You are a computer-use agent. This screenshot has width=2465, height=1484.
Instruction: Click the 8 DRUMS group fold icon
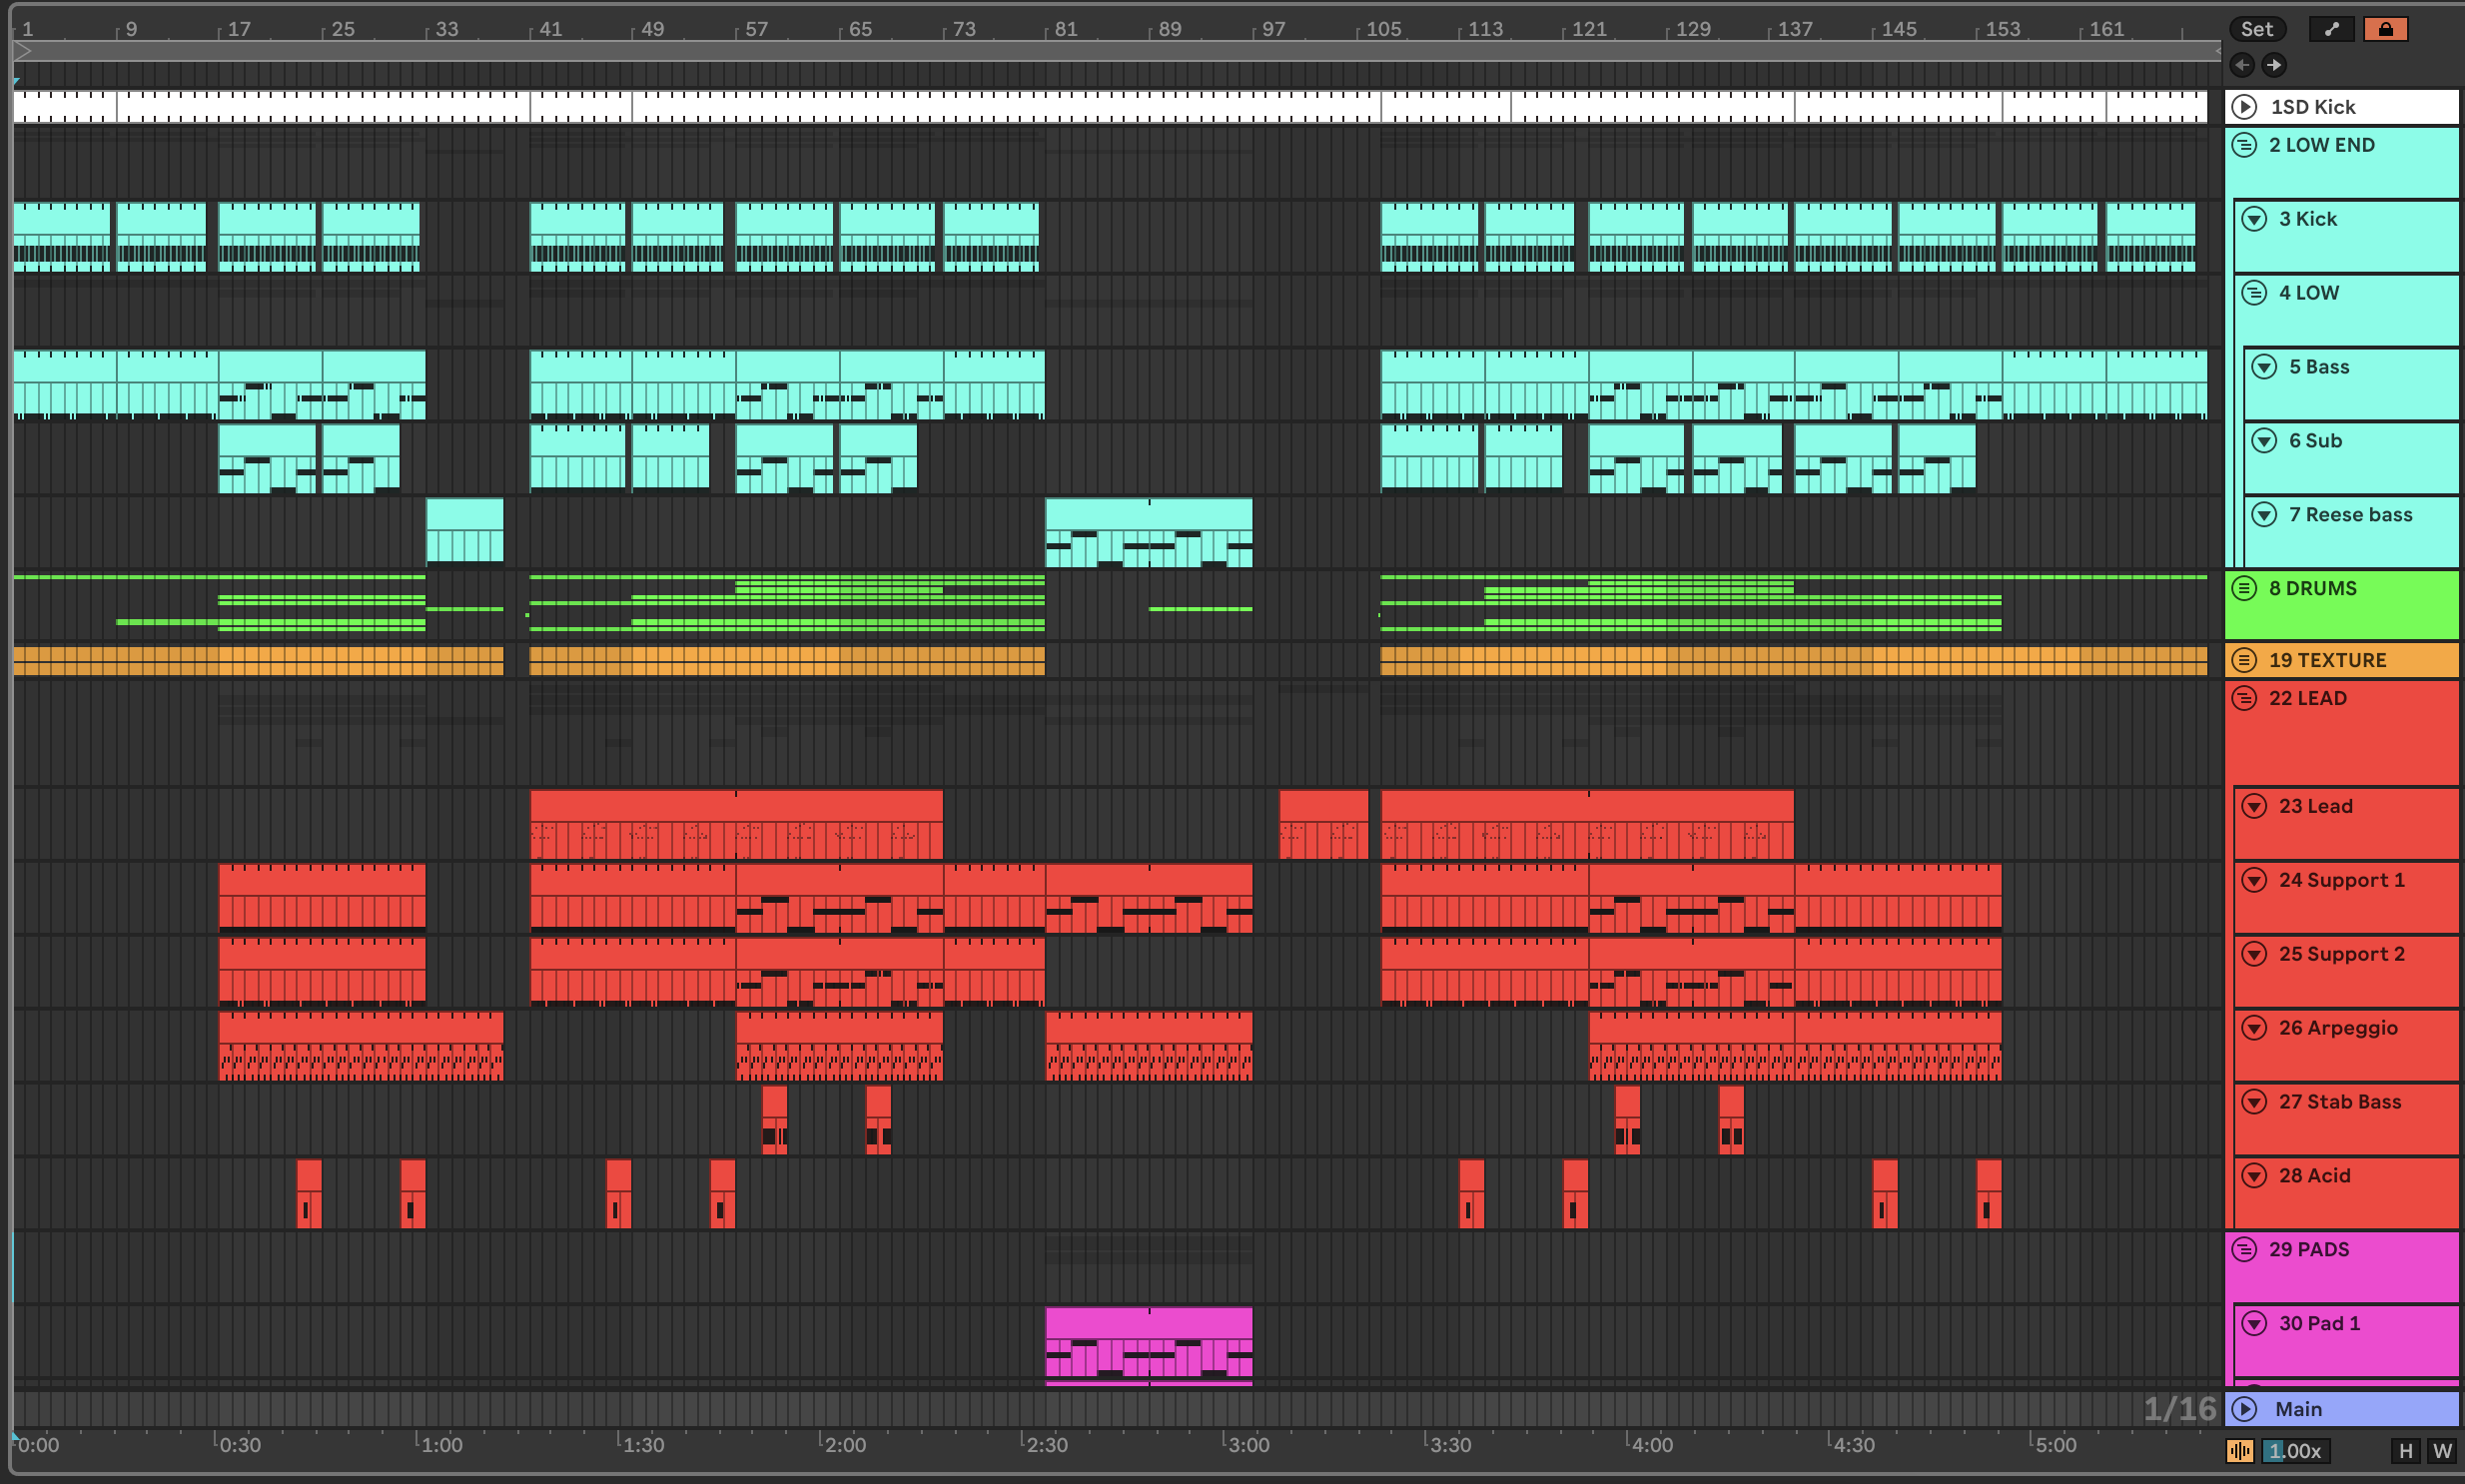click(x=2244, y=588)
